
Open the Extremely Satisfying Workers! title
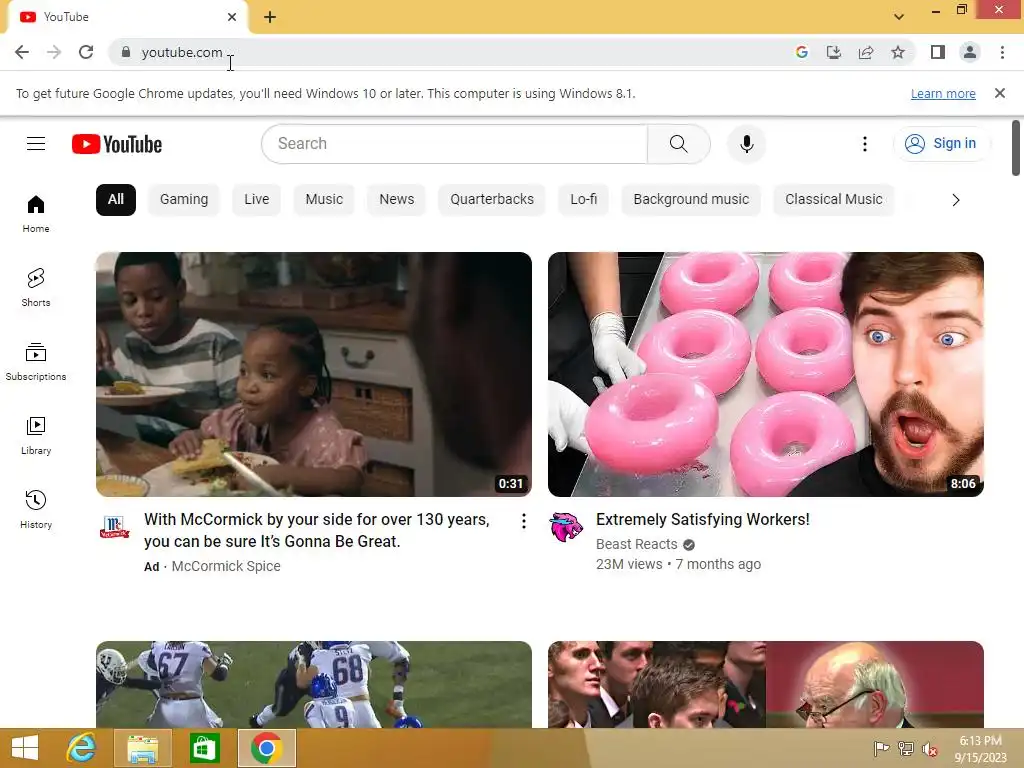pos(703,519)
